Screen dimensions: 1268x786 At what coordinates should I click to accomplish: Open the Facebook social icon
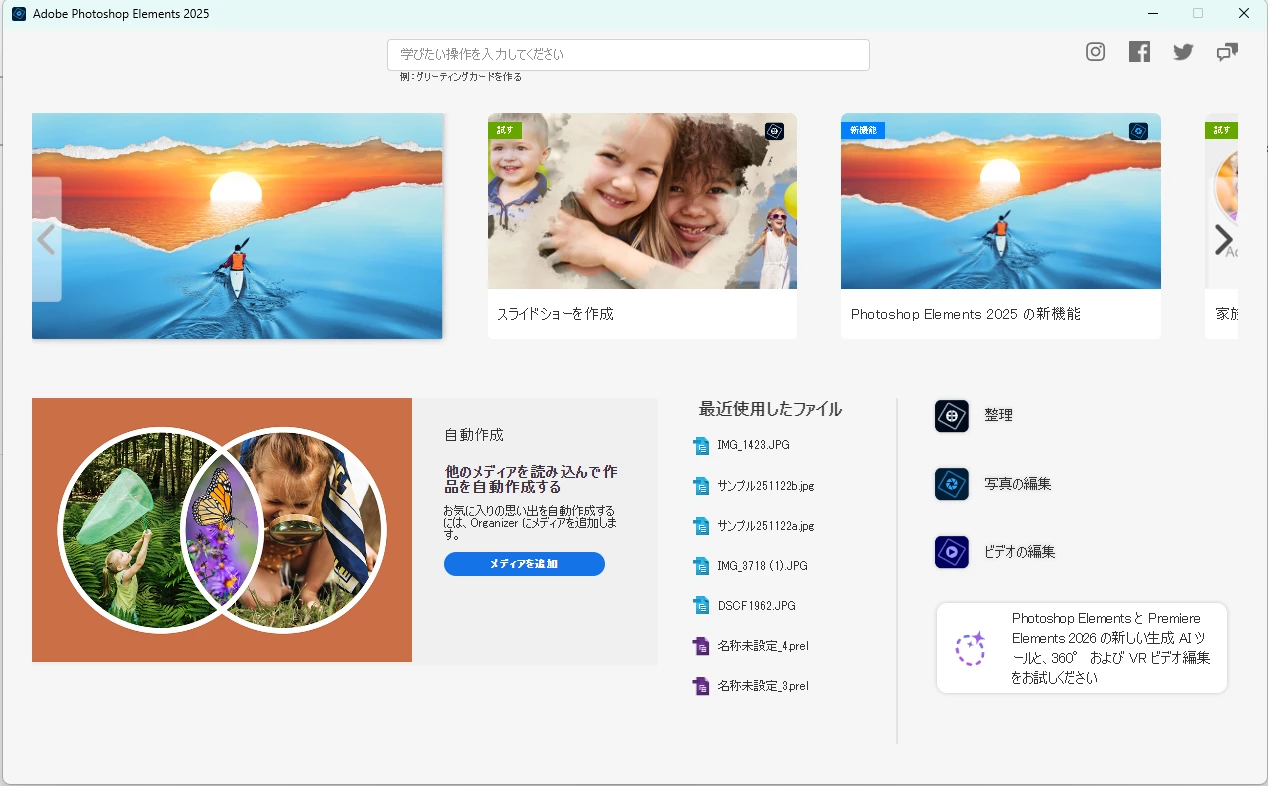(1139, 52)
